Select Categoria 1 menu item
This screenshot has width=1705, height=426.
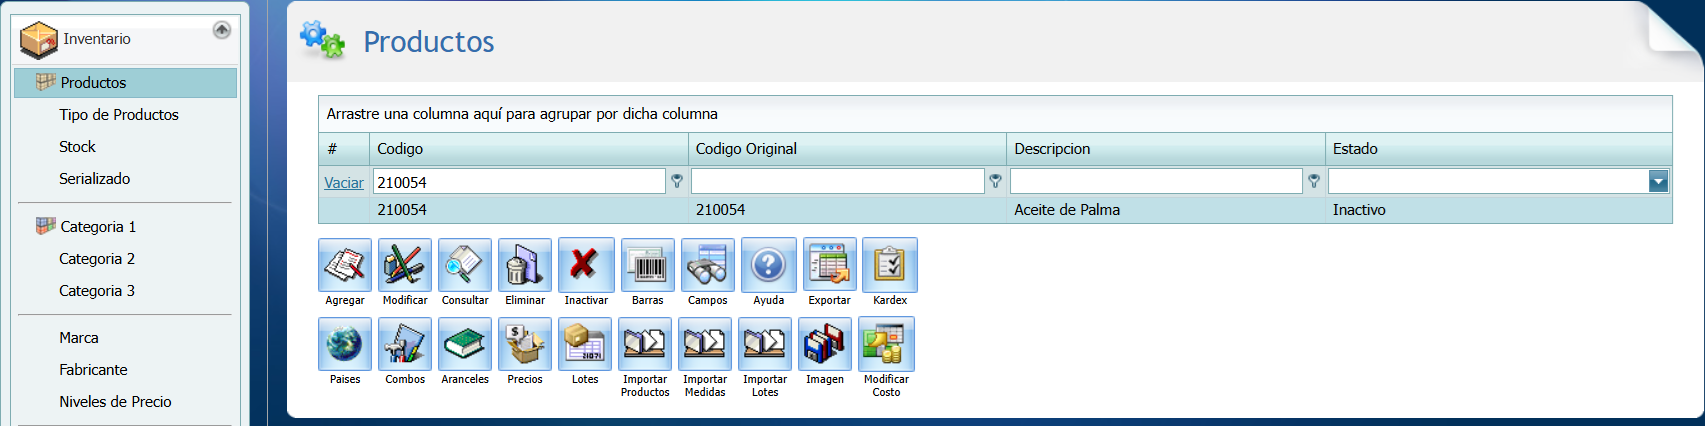[98, 227]
